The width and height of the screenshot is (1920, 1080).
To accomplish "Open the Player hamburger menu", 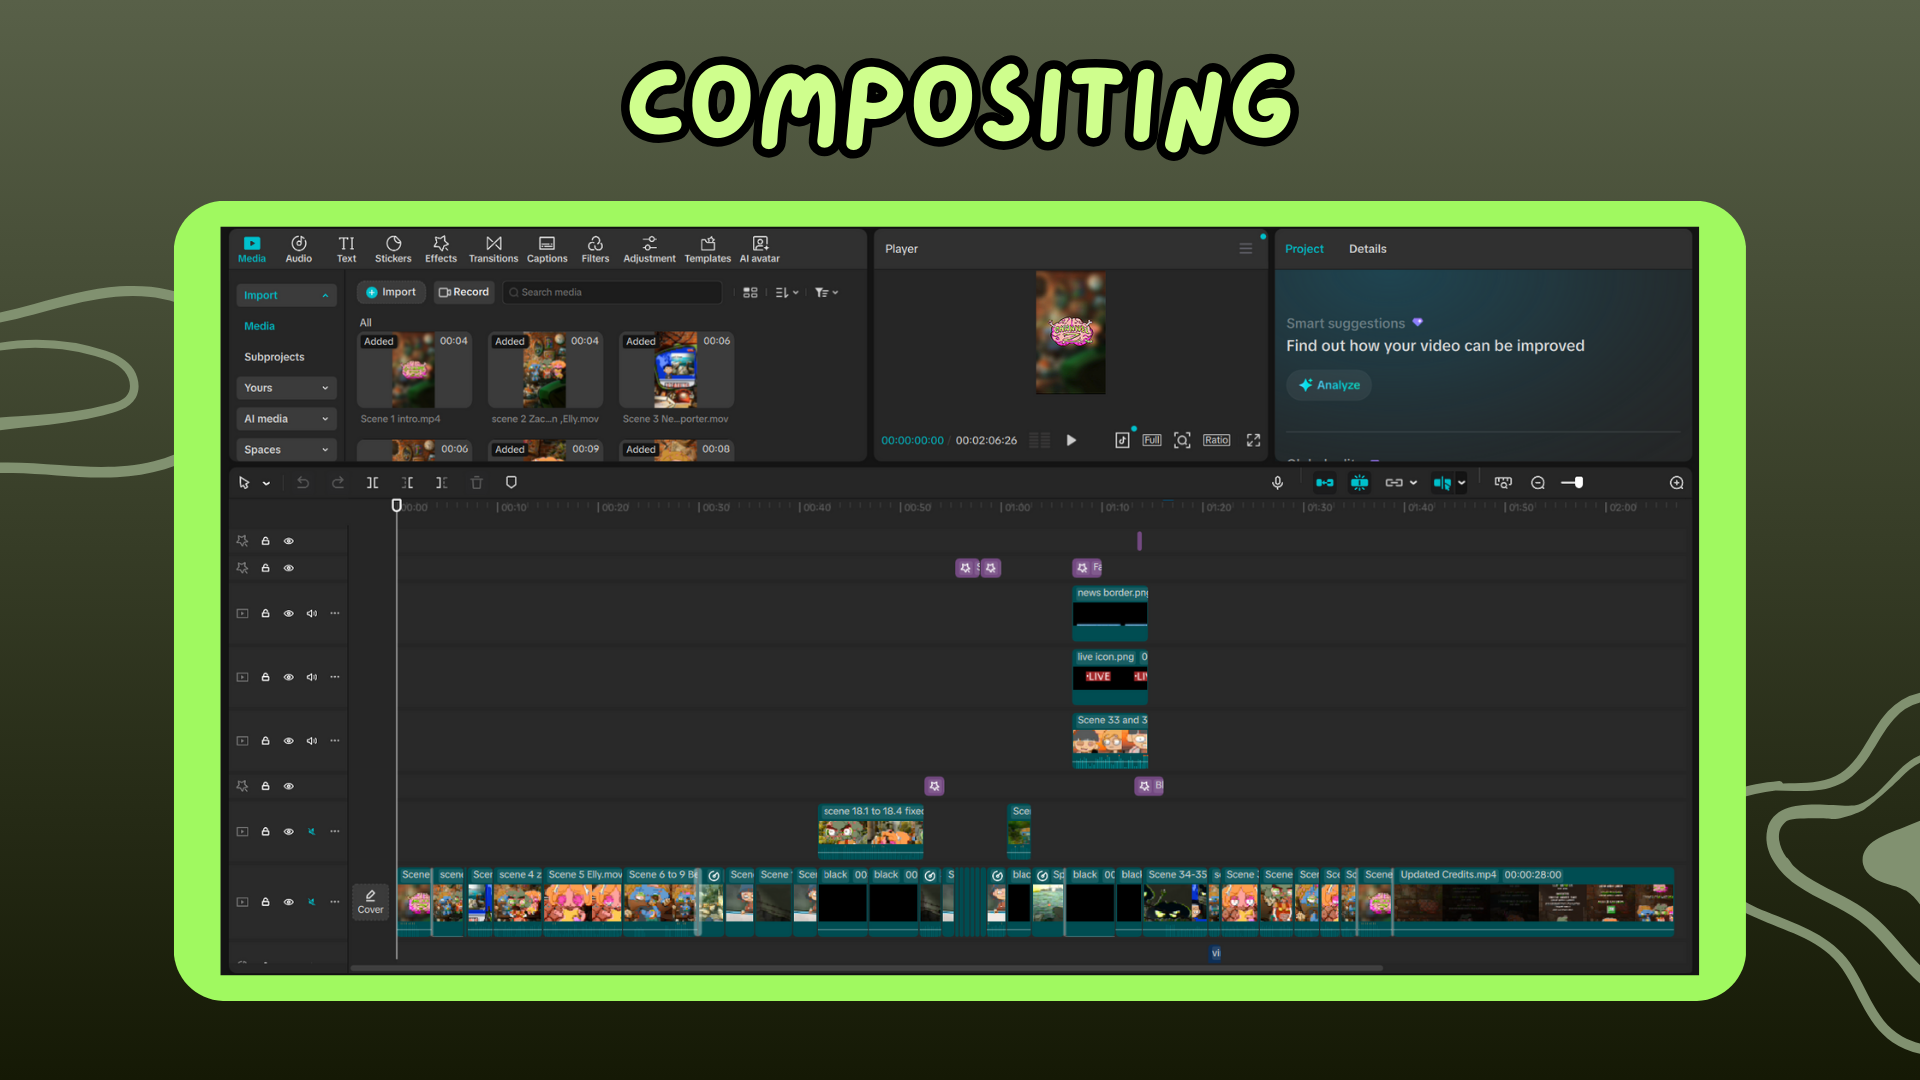I will pos(1246,249).
